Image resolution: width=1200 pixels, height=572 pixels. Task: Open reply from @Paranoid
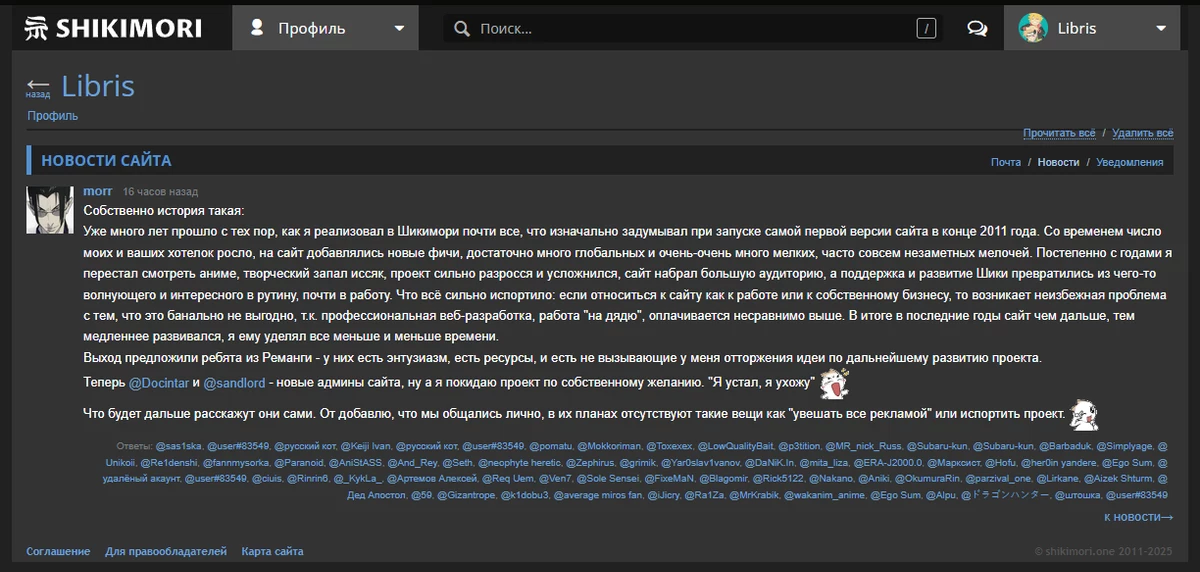pyautogui.click(x=300, y=463)
